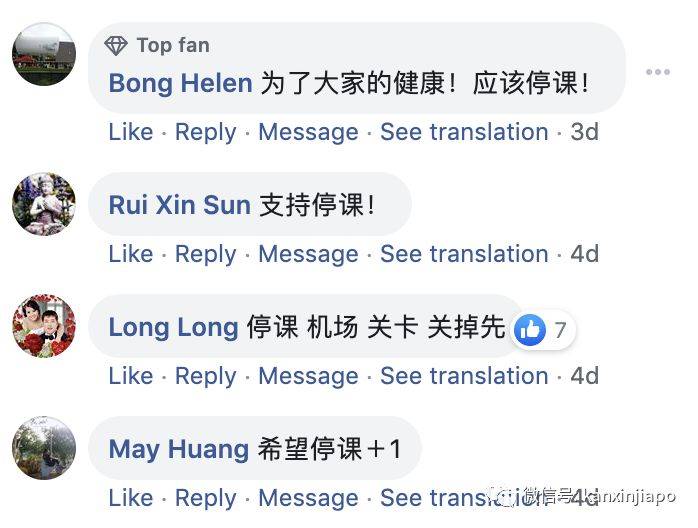This screenshot has width=698, height=528.
Task: Message Long Long from comment actions
Action: (x=308, y=376)
